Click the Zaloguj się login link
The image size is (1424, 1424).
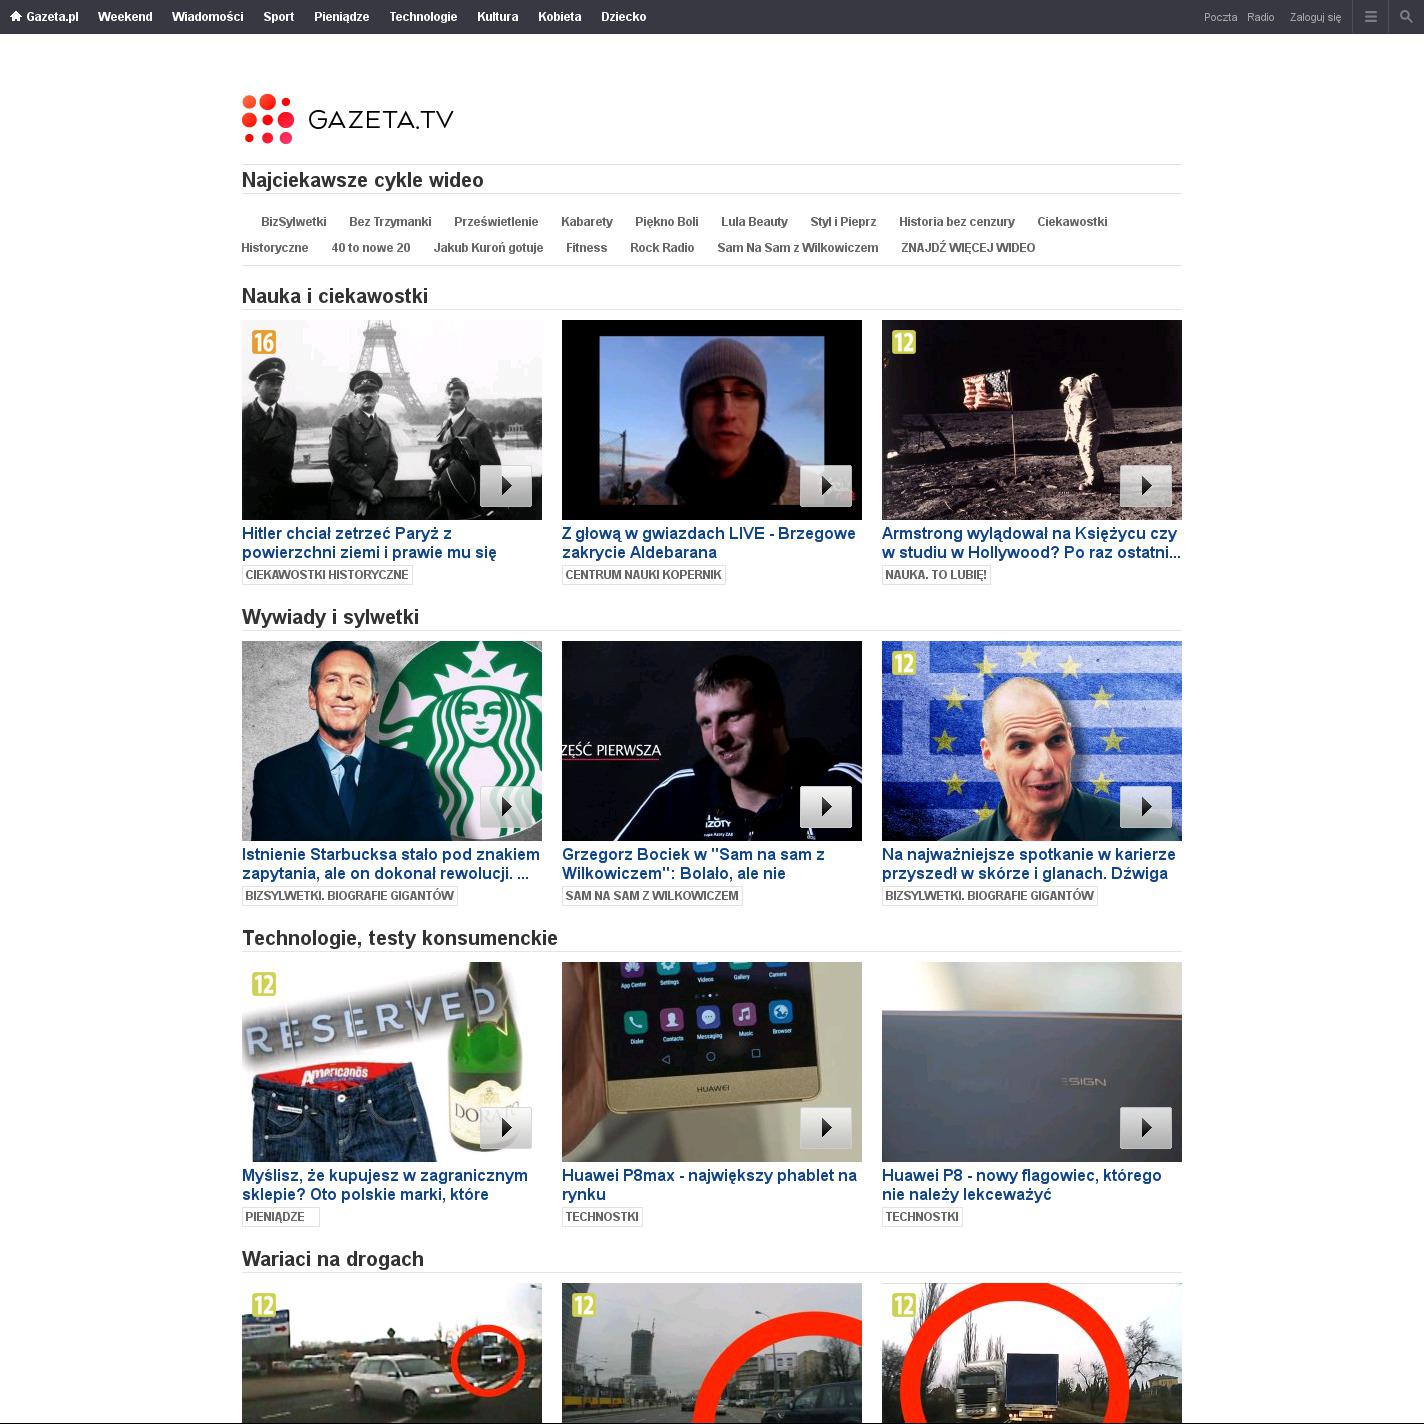click(1315, 17)
